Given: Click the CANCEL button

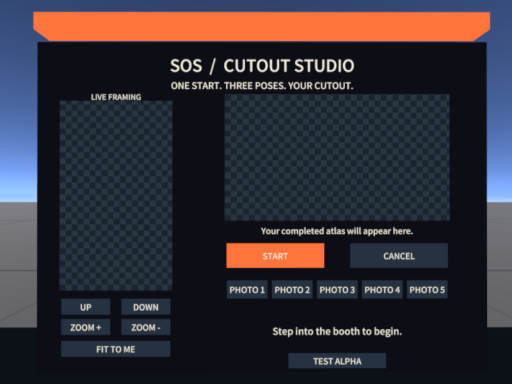Looking at the screenshot, I should 399,256.
